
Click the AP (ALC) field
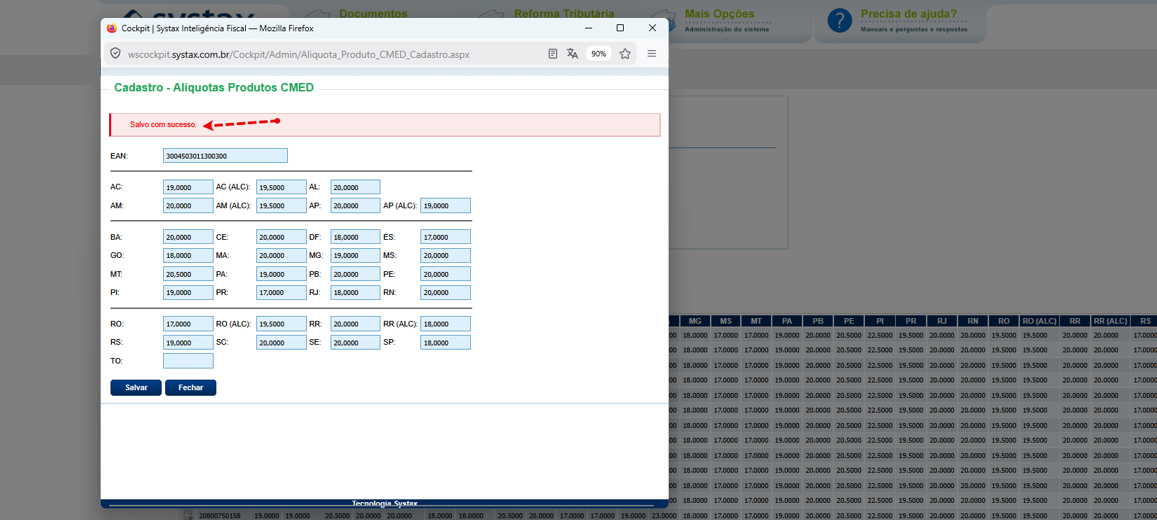tap(446, 206)
